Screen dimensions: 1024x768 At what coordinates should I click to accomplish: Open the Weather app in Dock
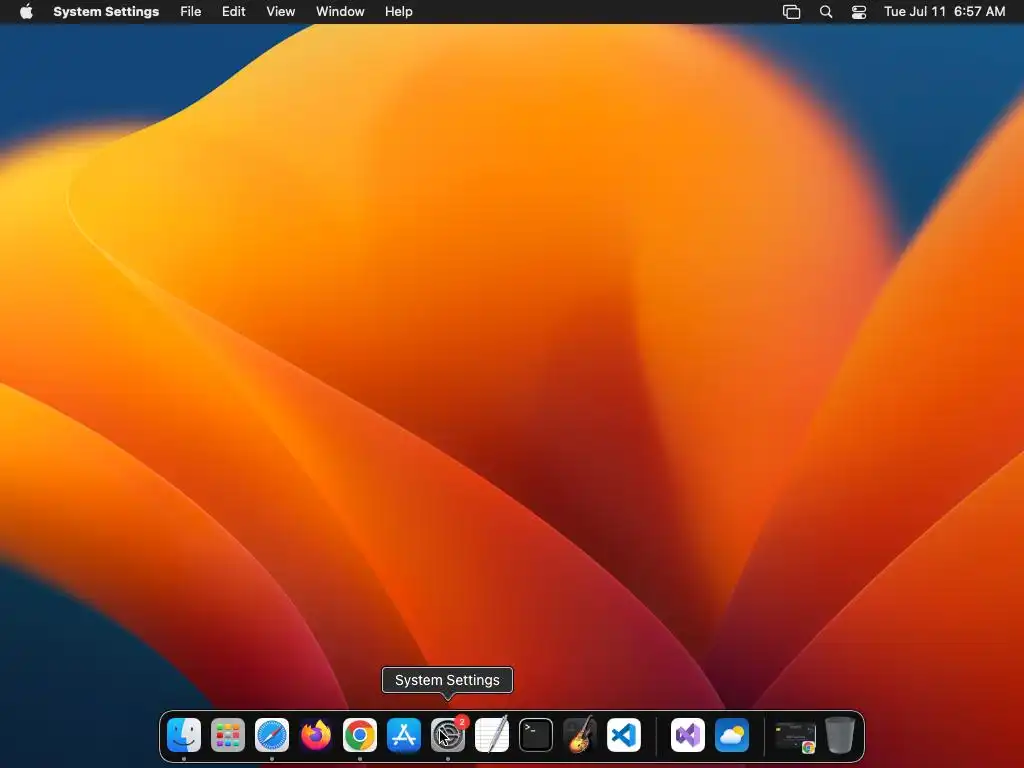[731, 735]
